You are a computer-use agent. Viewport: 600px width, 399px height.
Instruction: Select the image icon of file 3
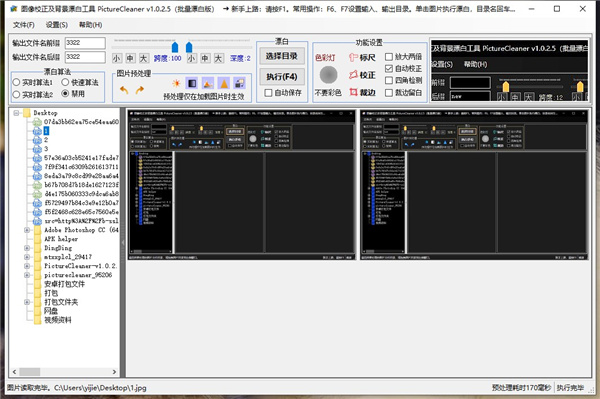(37, 149)
